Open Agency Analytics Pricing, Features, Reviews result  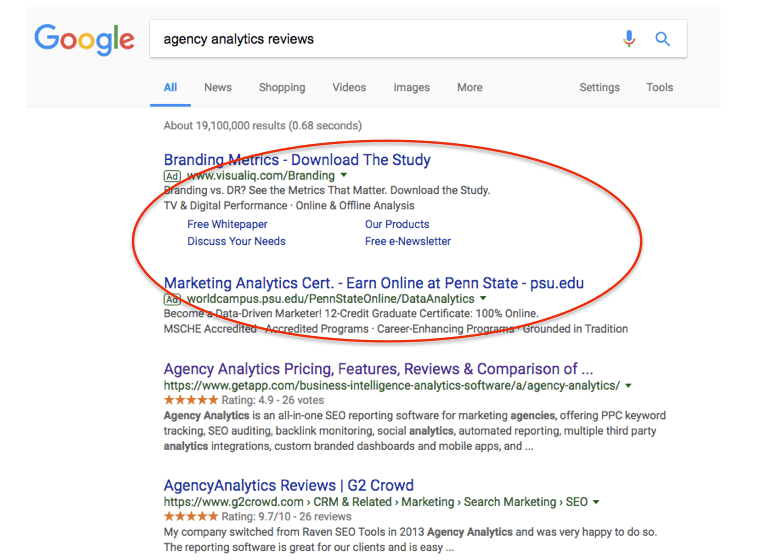click(378, 369)
